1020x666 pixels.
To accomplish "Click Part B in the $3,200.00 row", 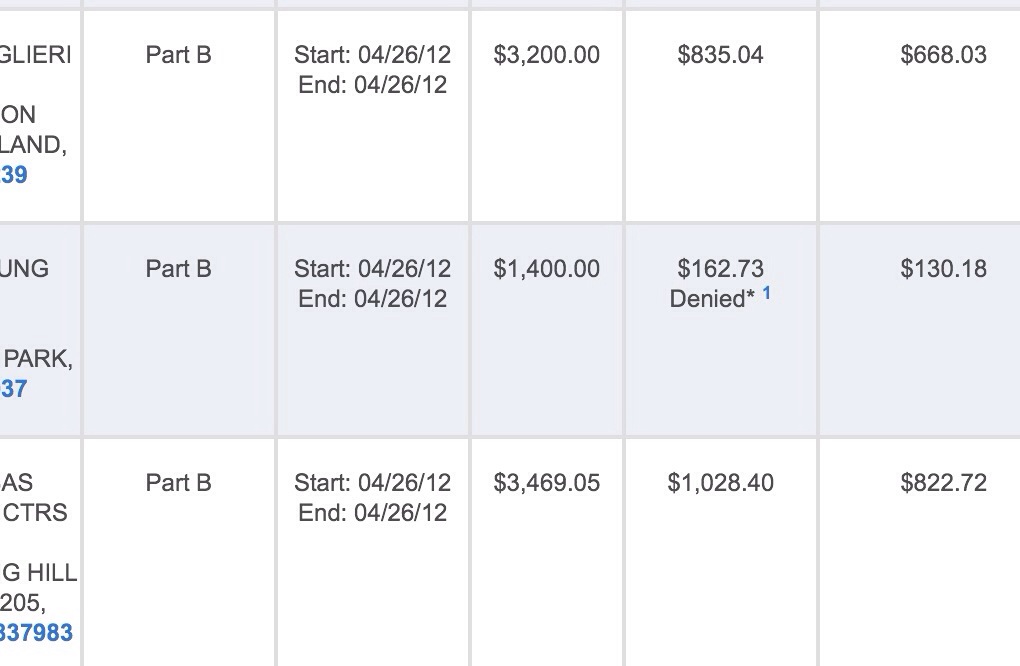I will (179, 55).
